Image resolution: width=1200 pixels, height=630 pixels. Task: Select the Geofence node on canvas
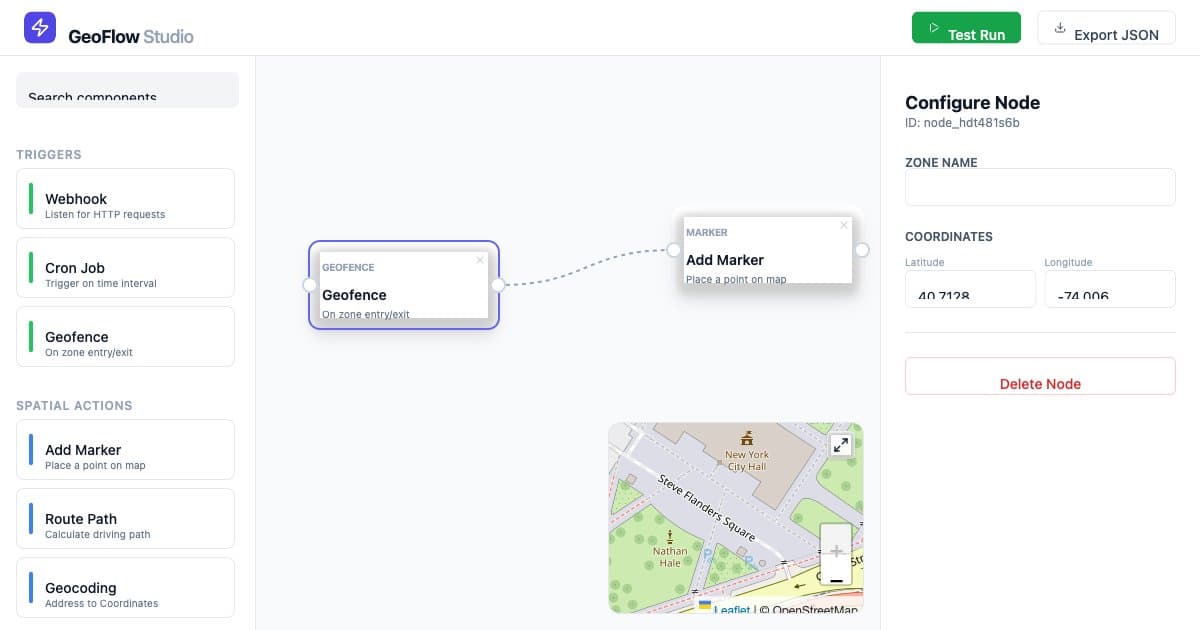click(x=403, y=285)
